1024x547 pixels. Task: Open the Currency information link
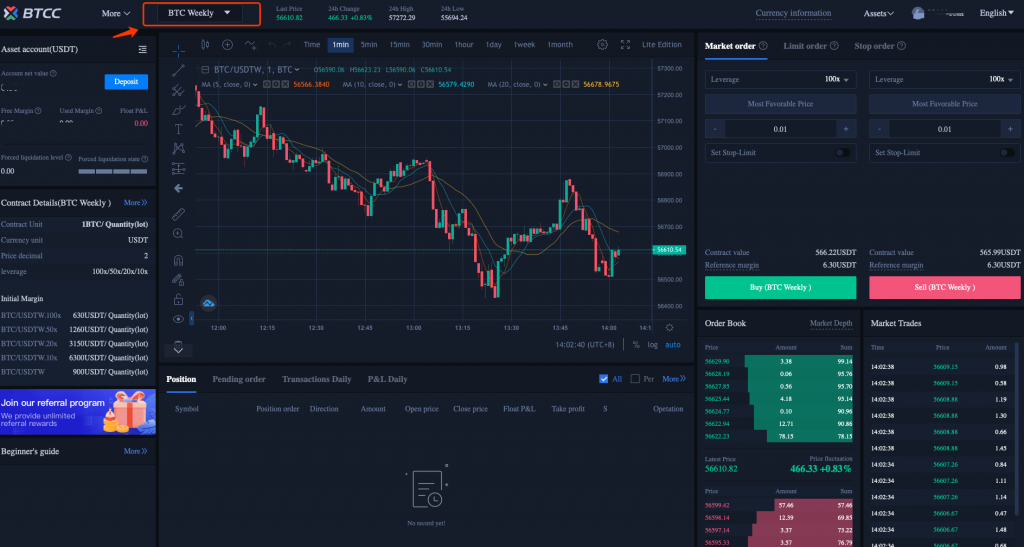(x=793, y=13)
